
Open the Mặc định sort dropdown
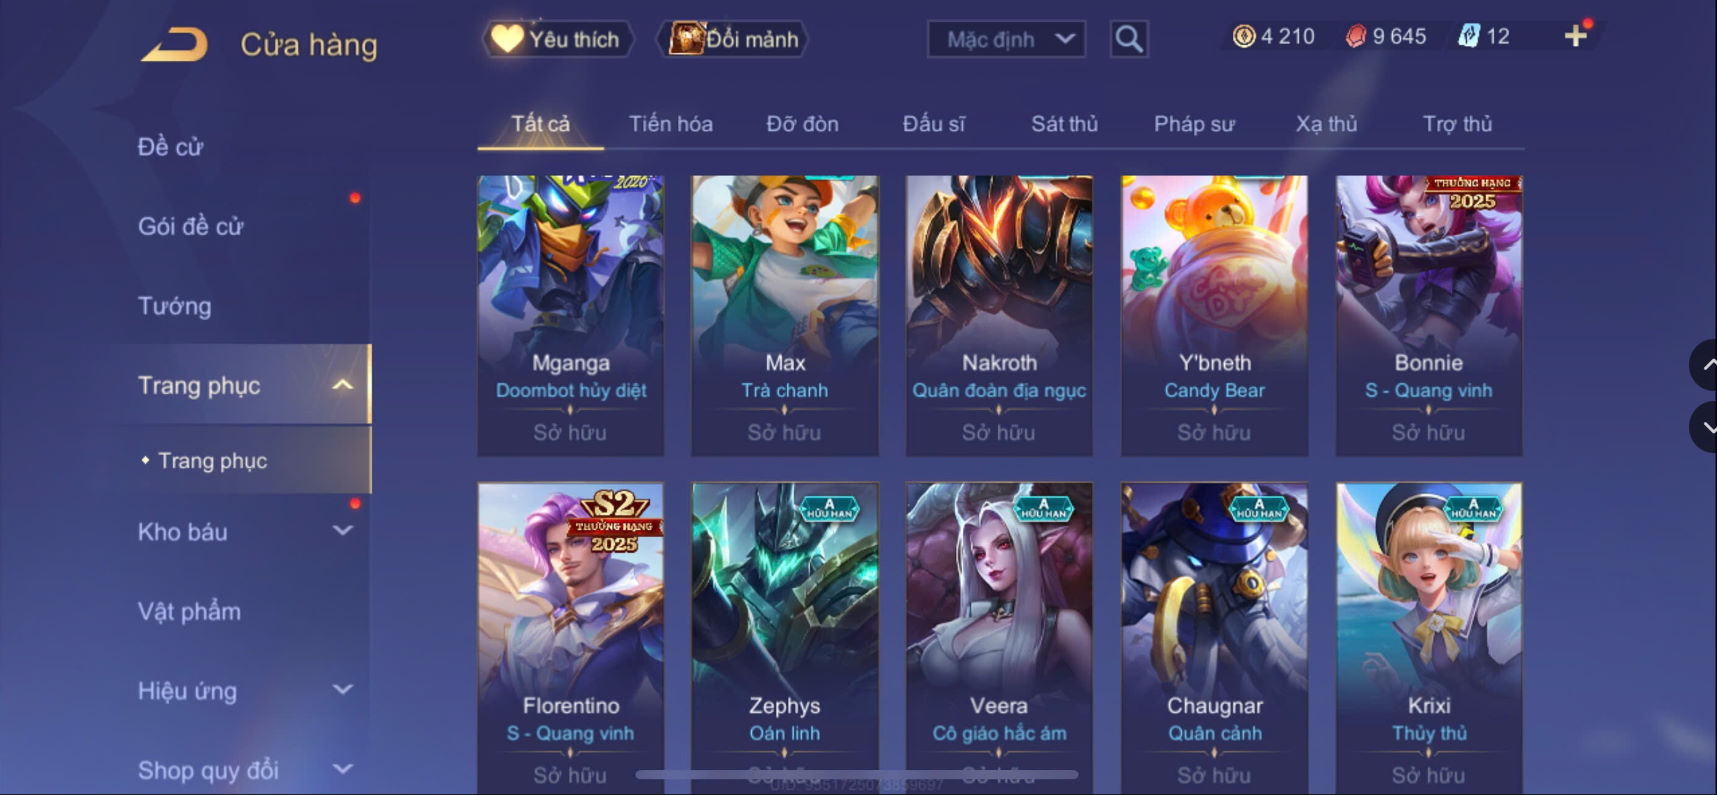coord(1006,39)
